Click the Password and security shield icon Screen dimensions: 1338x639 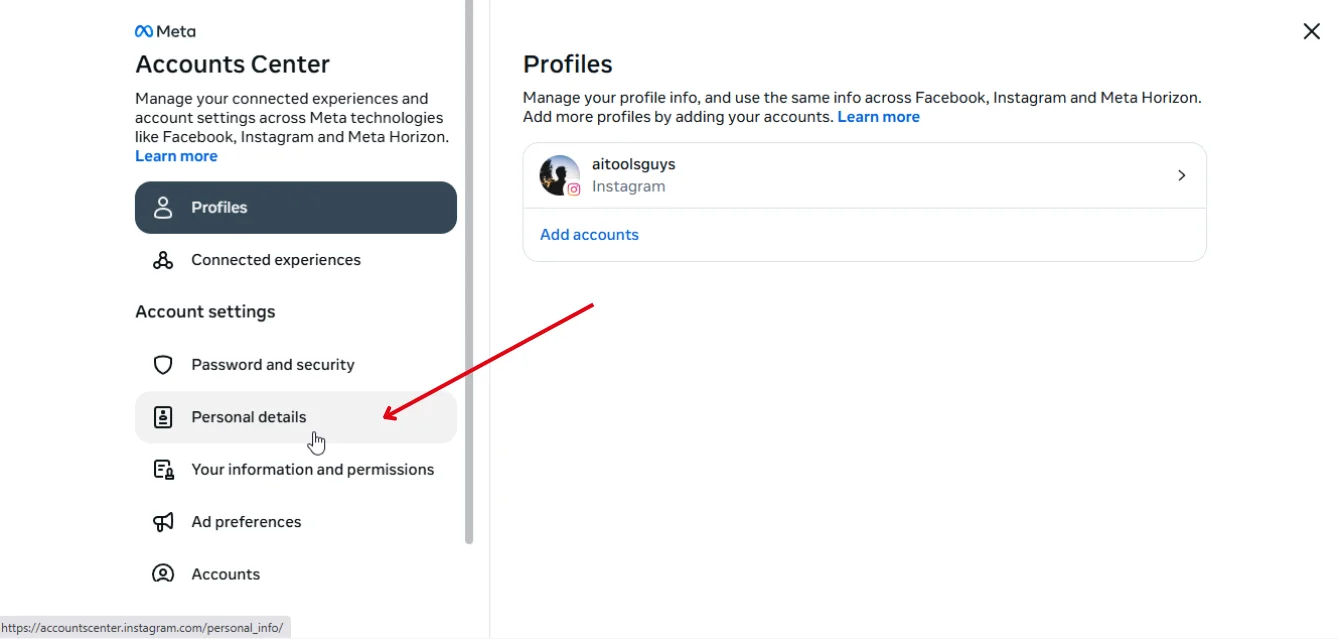coord(163,365)
